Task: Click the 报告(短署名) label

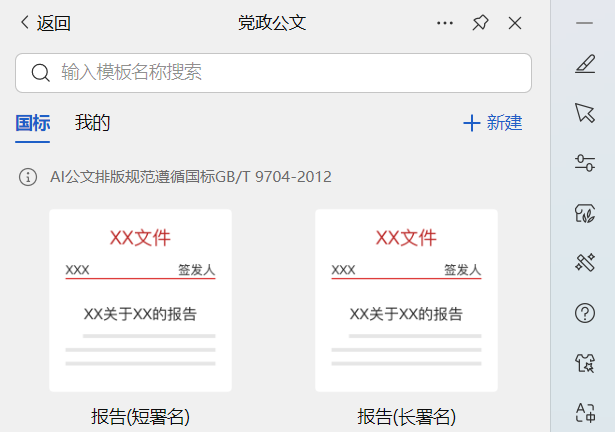Action: point(140,416)
